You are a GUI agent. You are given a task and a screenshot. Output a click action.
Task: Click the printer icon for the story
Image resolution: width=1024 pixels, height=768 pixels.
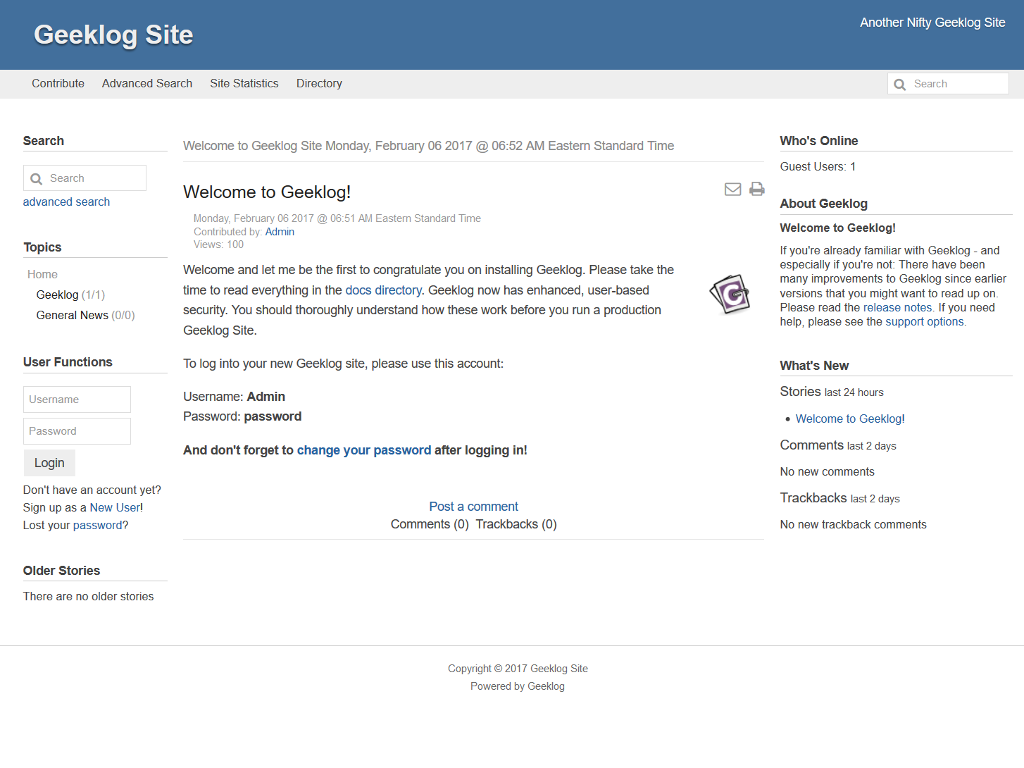(x=757, y=189)
